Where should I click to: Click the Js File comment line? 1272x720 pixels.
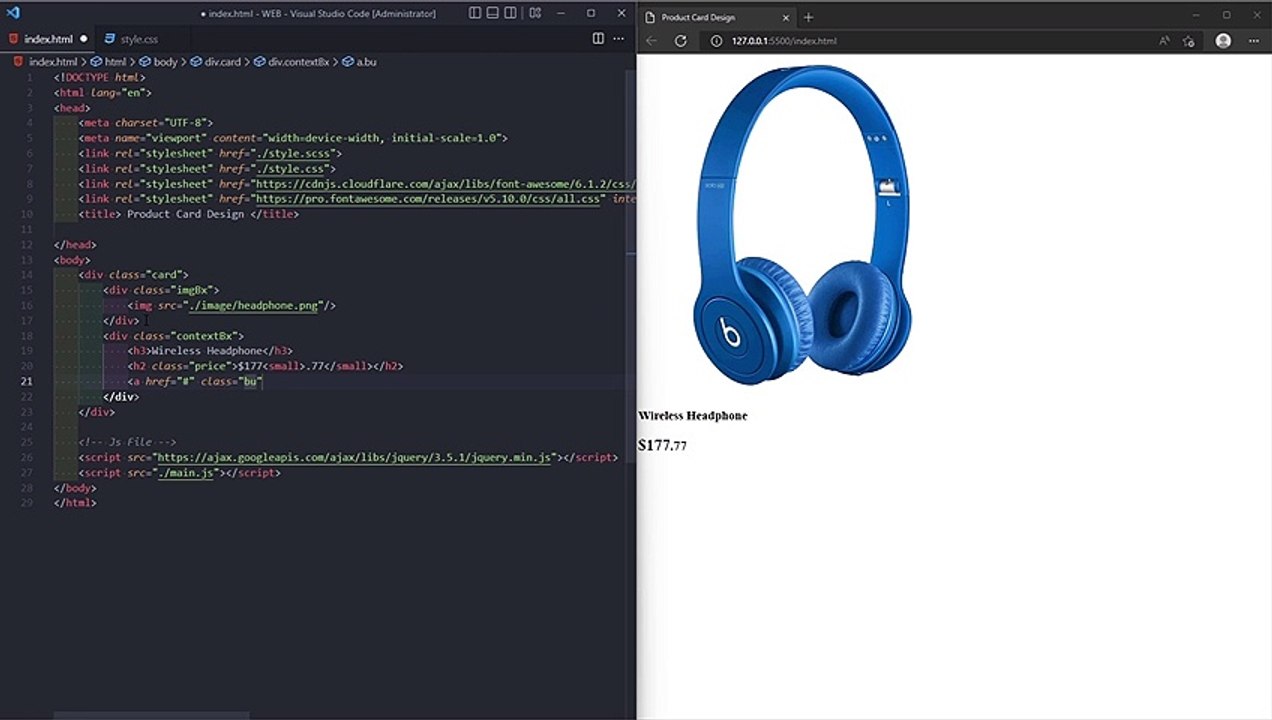[x=127, y=442]
